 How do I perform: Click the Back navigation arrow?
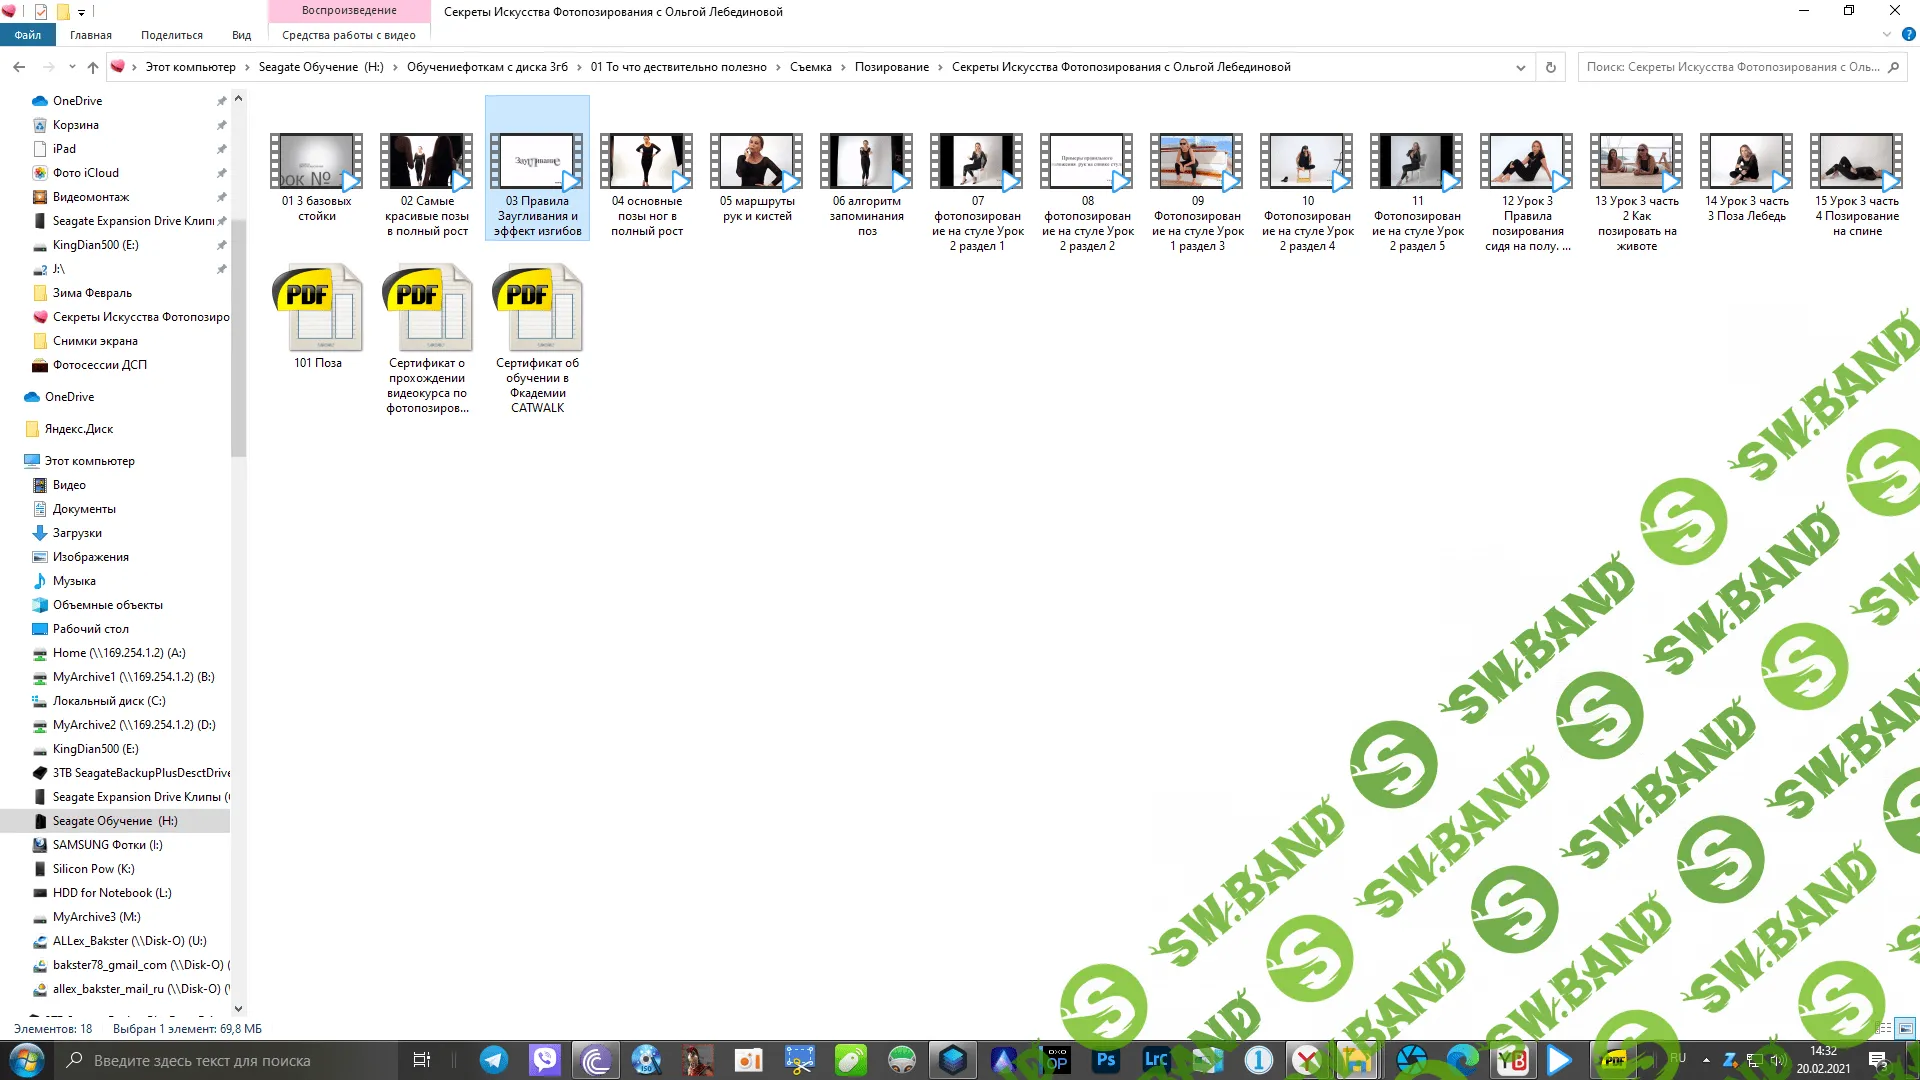coord(19,67)
